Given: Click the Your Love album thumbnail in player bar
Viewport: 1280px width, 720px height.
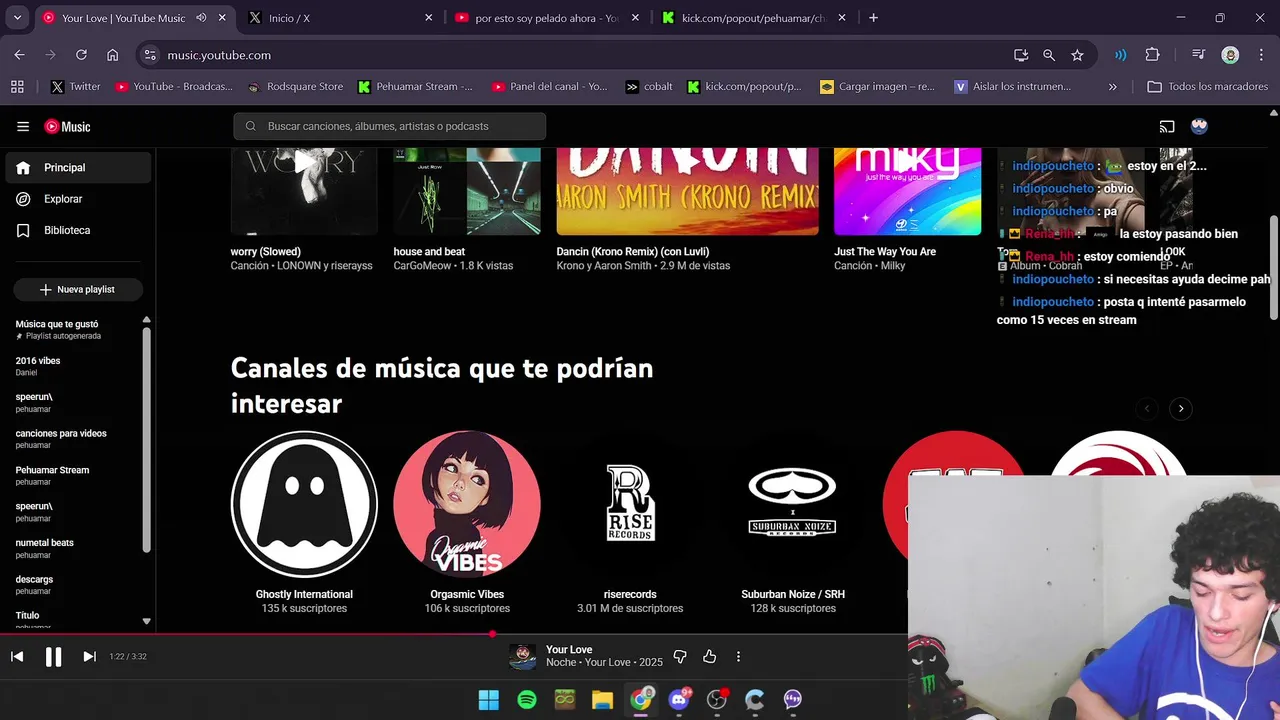Looking at the screenshot, I should pyautogui.click(x=522, y=656).
